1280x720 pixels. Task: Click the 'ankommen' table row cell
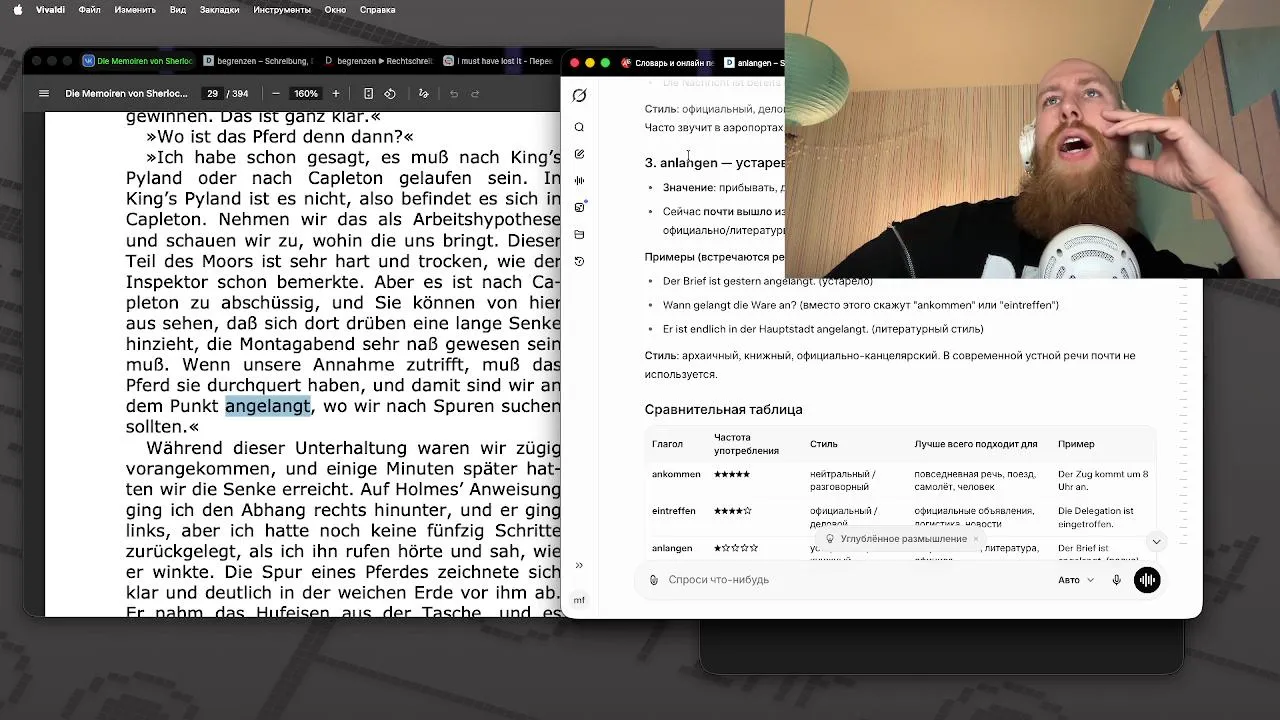click(x=676, y=474)
